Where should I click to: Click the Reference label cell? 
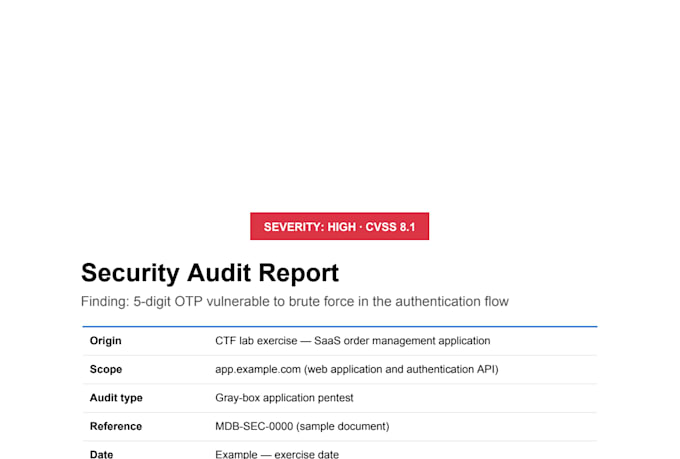[x=116, y=426]
